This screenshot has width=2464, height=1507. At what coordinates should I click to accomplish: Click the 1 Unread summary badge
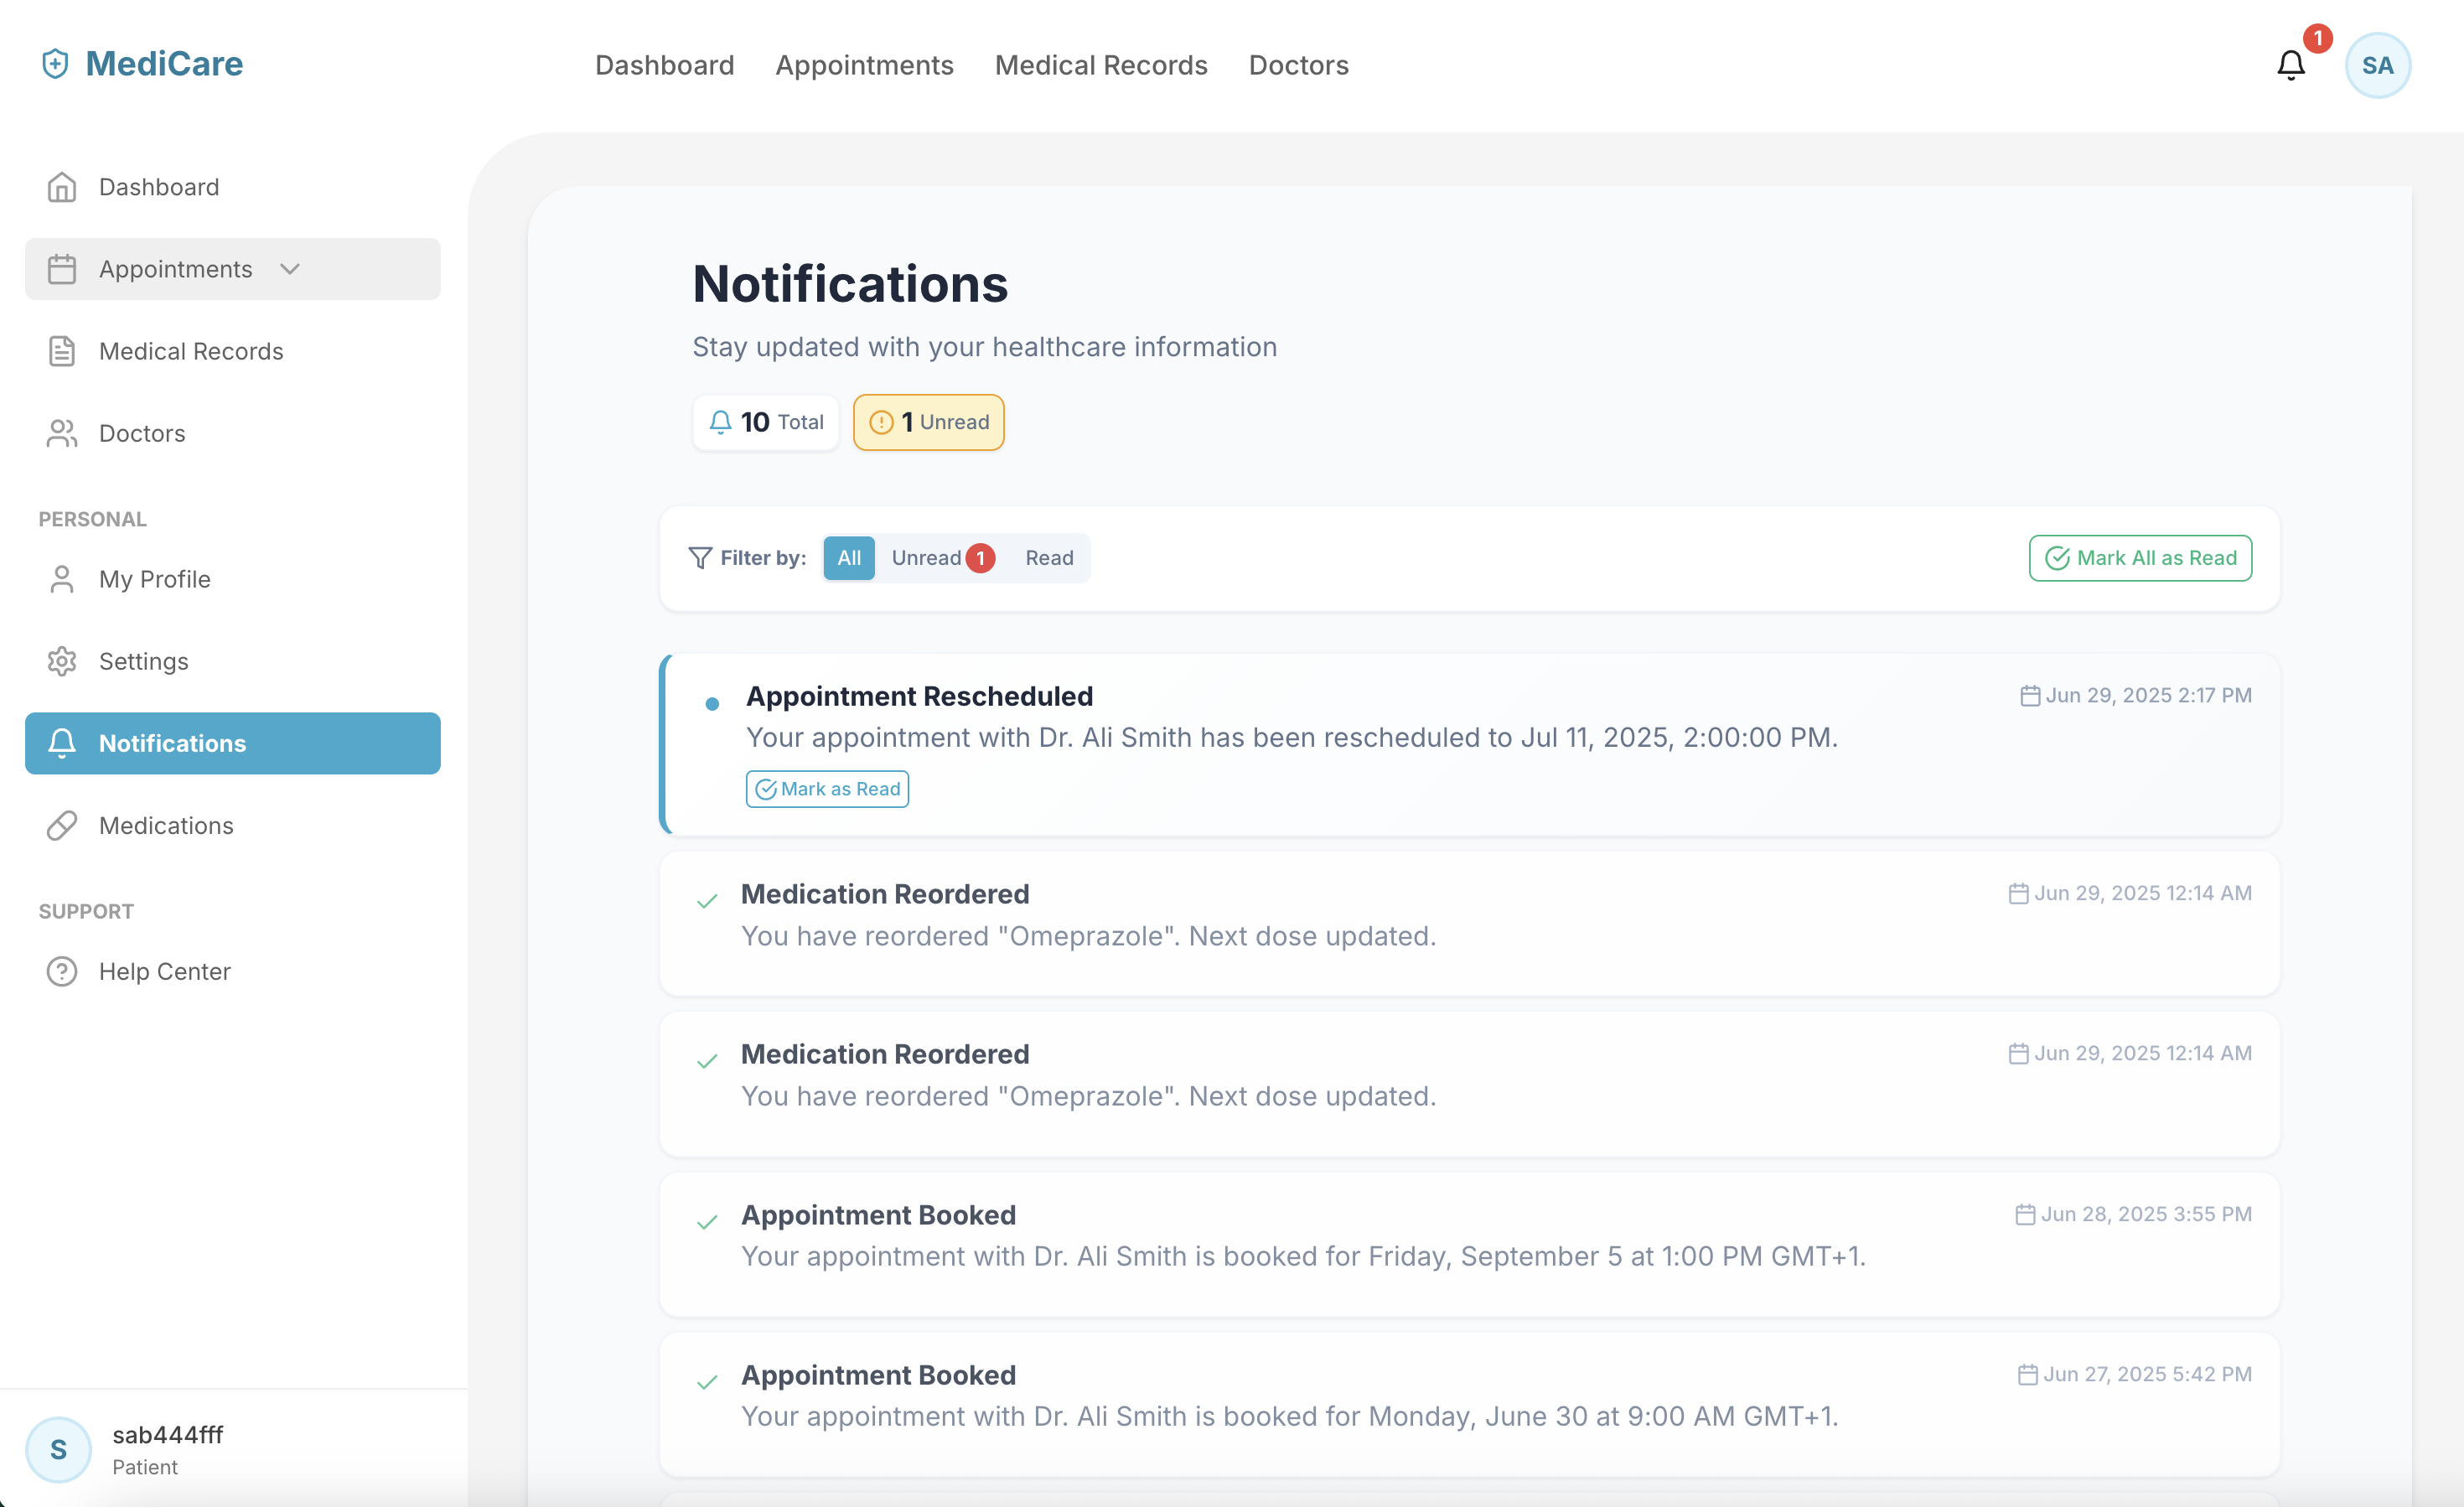928,422
